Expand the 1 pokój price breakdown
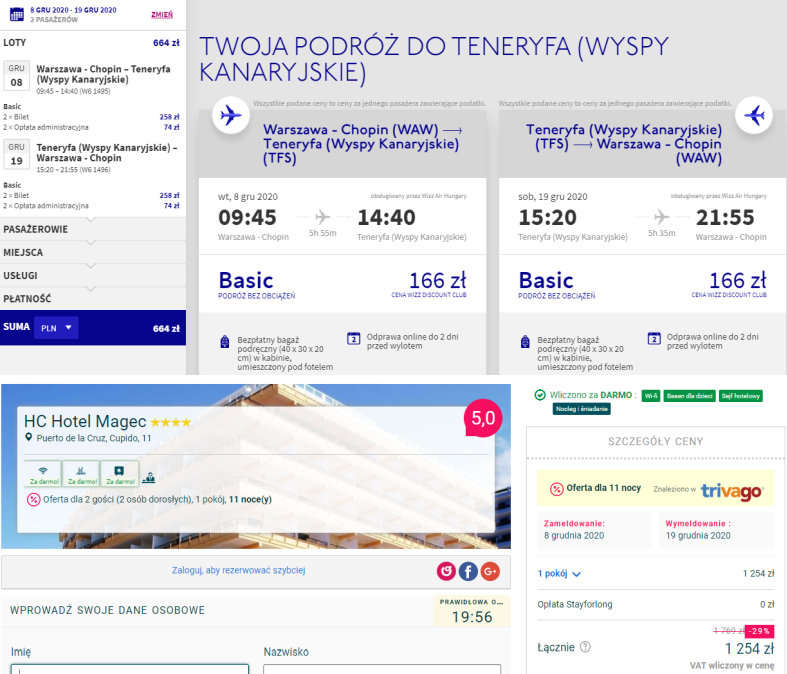The width and height of the screenshot is (787, 674). (x=559, y=574)
